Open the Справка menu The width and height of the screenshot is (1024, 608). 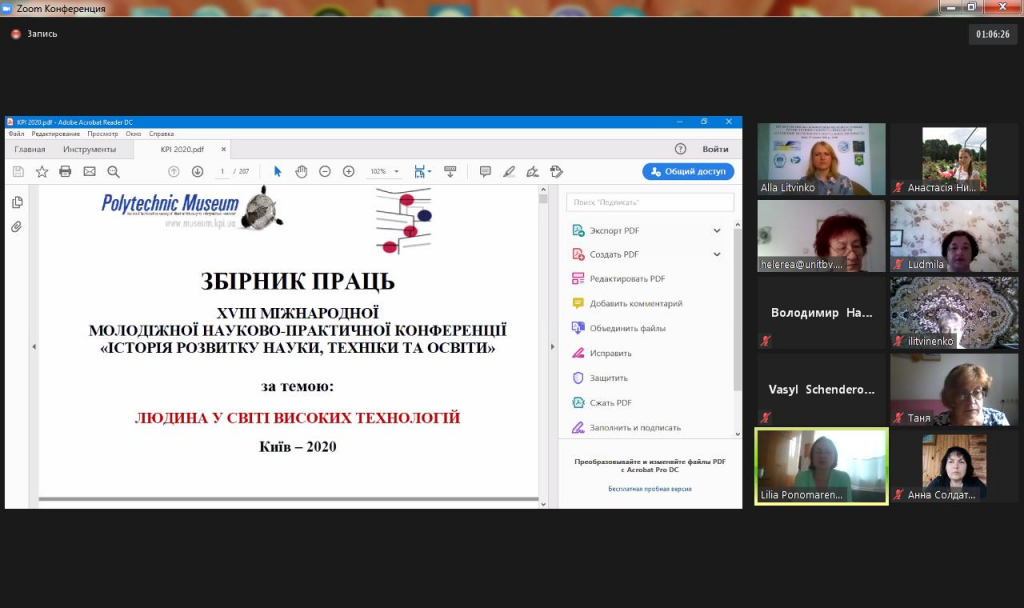click(161, 134)
